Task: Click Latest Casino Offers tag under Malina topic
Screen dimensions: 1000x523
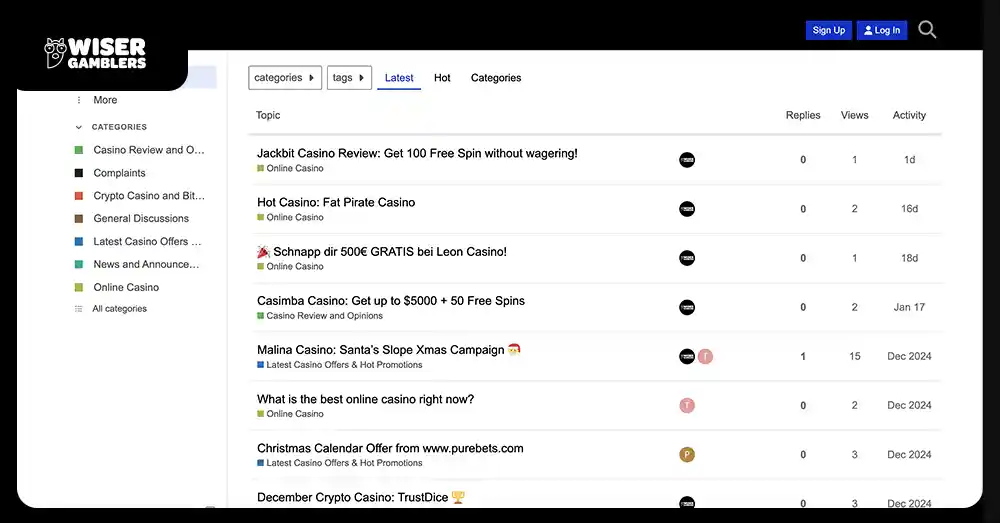Action: (x=340, y=365)
